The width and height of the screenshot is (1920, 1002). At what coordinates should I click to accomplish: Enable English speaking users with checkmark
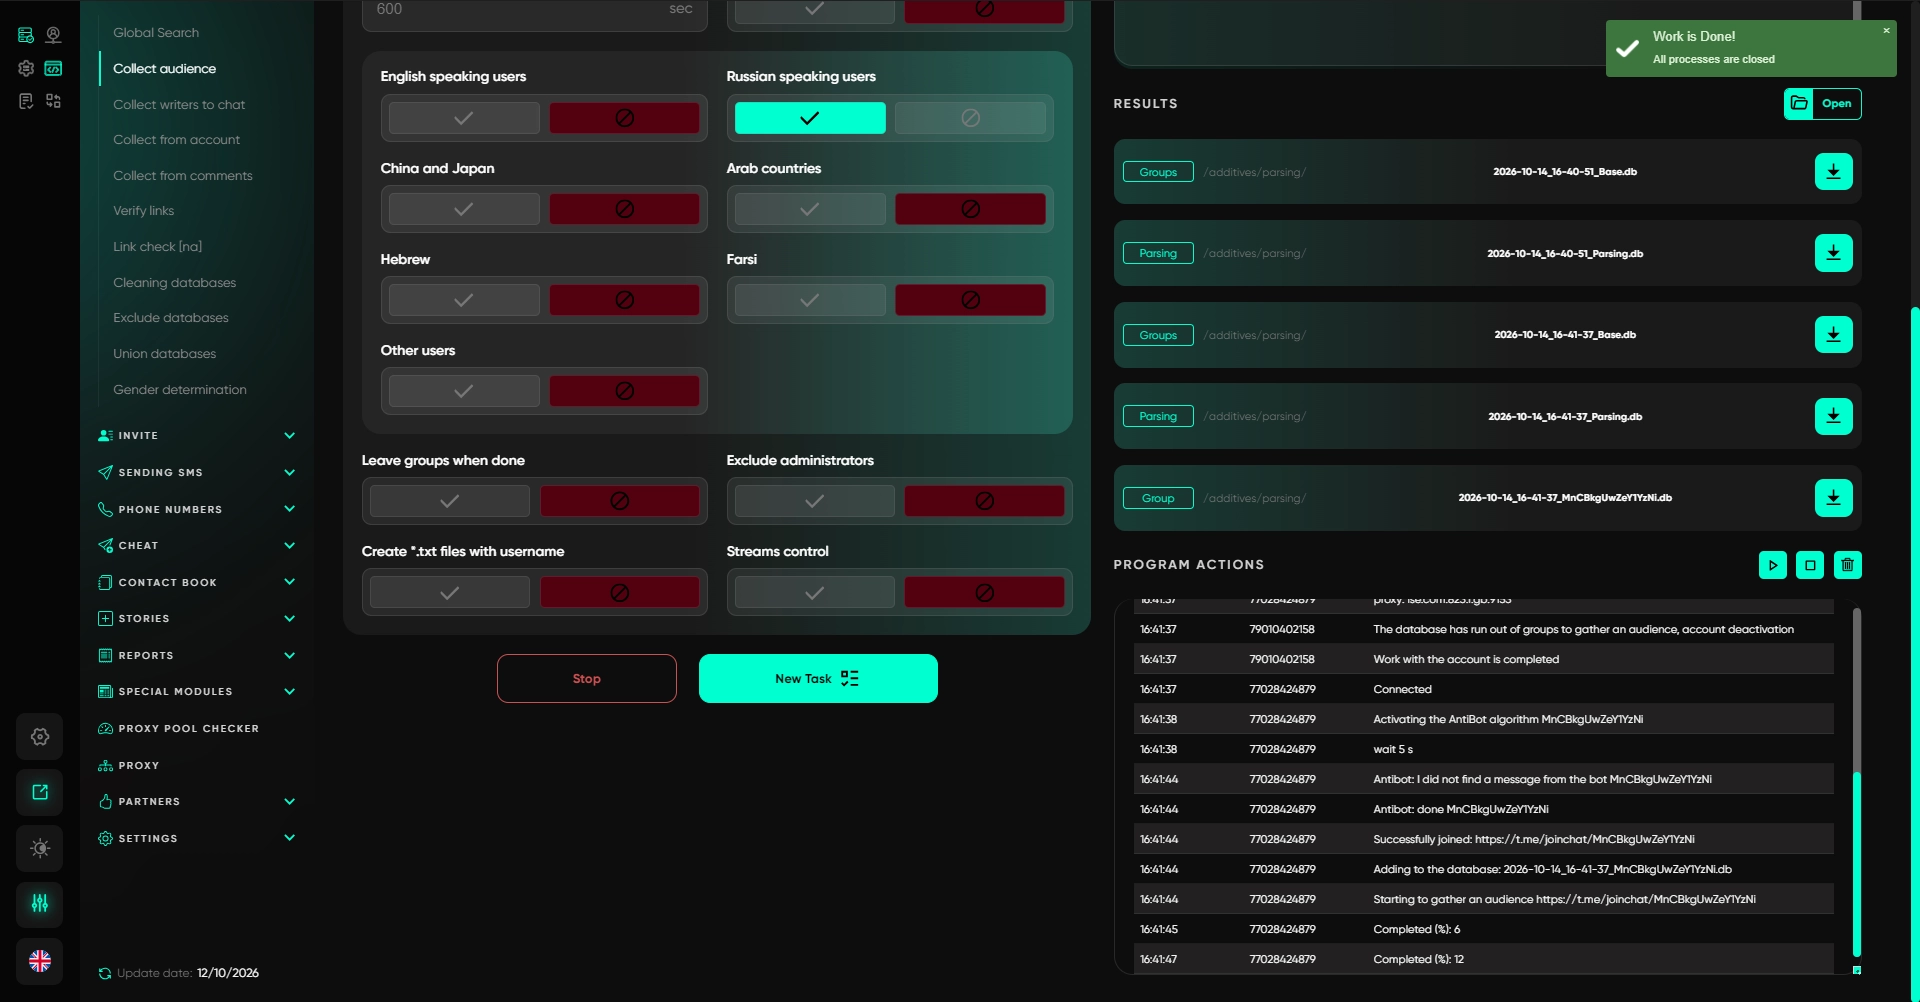pos(464,118)
